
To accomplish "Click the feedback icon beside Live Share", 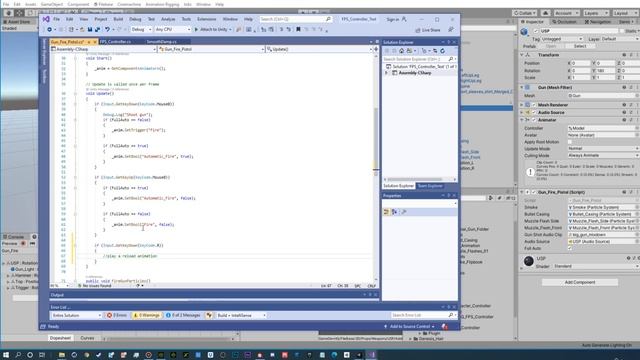I will click(x=451, y=29).
